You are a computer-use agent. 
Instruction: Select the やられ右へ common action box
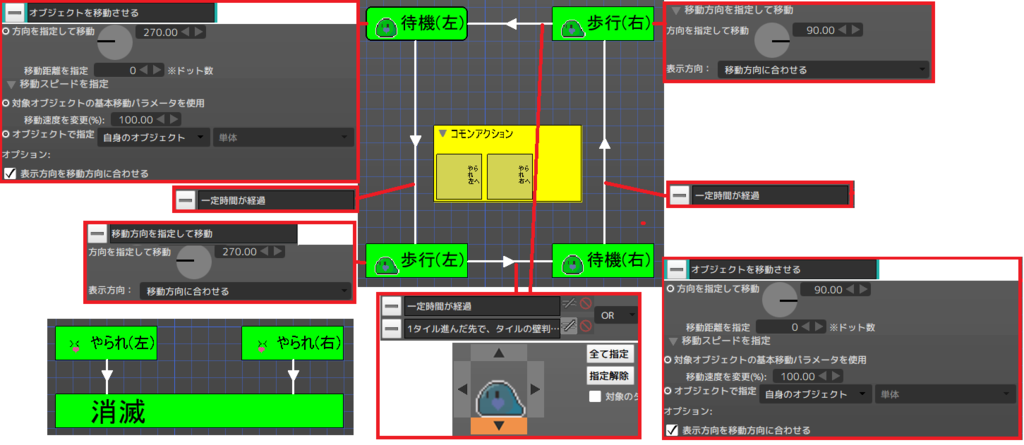point(510,176)
